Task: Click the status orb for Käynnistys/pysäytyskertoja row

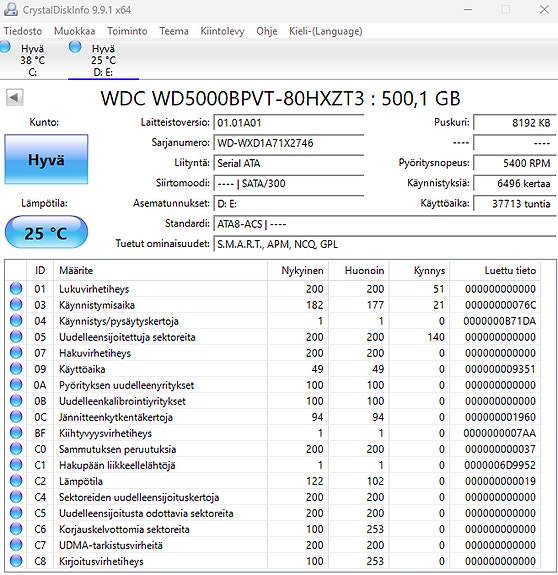Action: 16,321
